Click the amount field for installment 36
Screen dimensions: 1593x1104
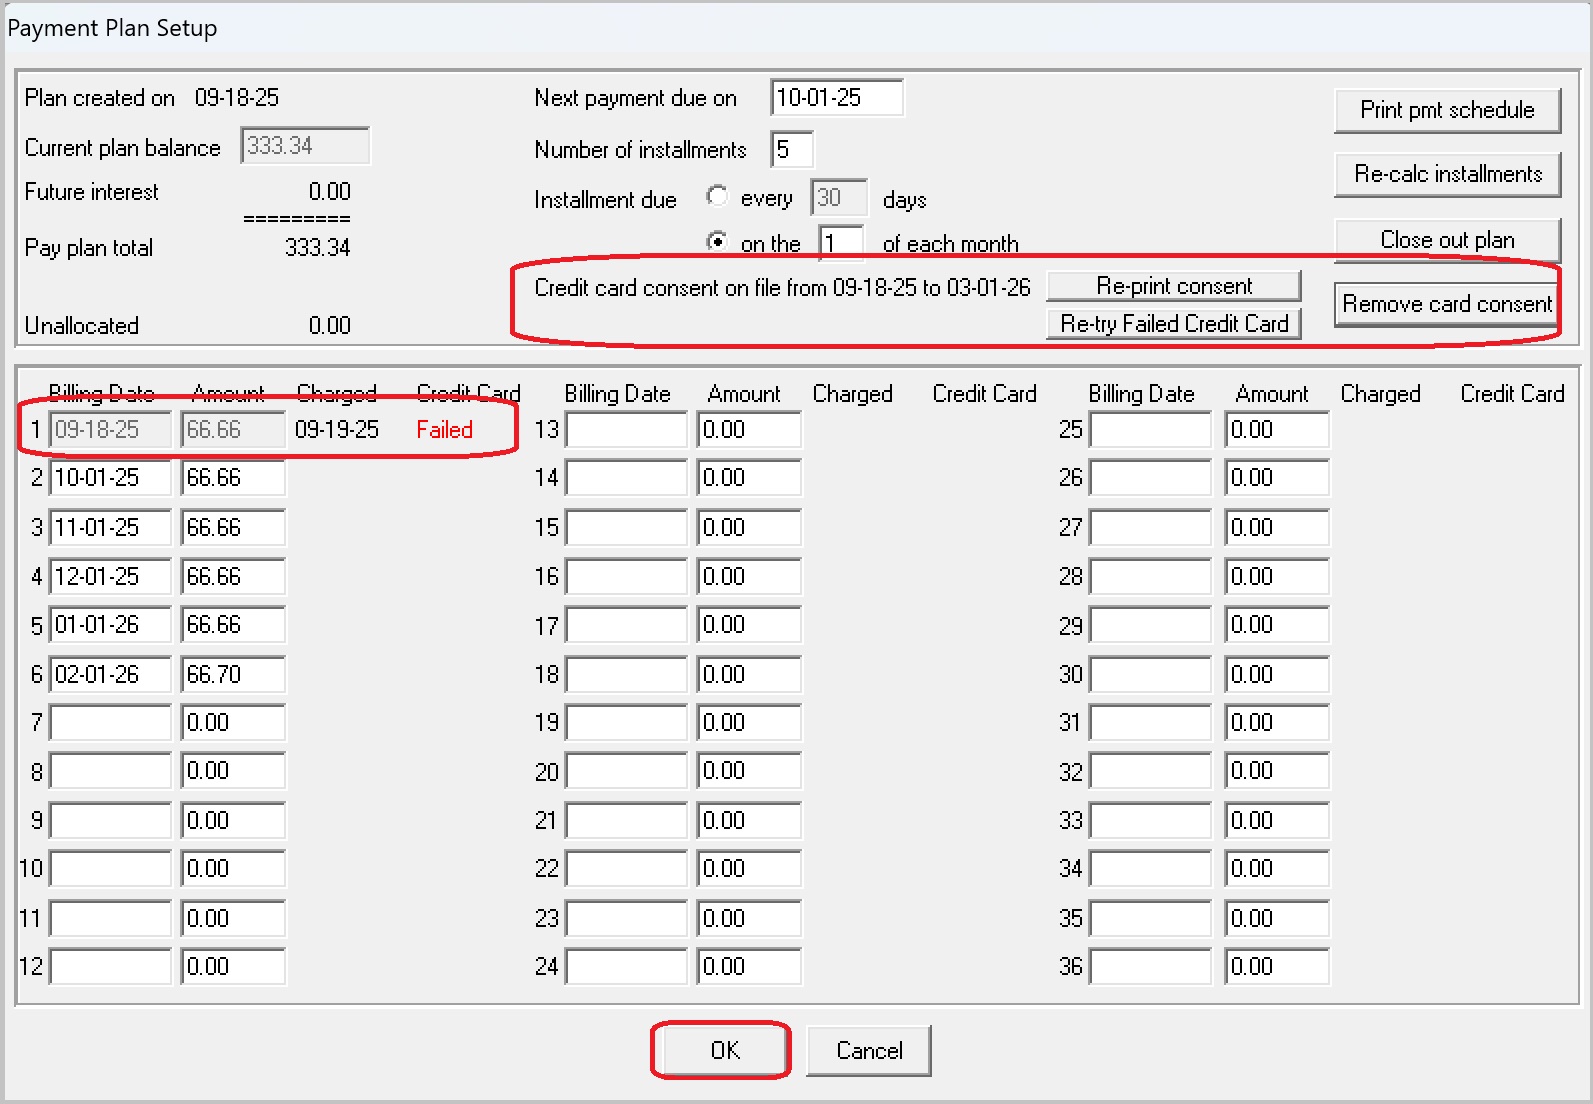tap(1276, 967)
